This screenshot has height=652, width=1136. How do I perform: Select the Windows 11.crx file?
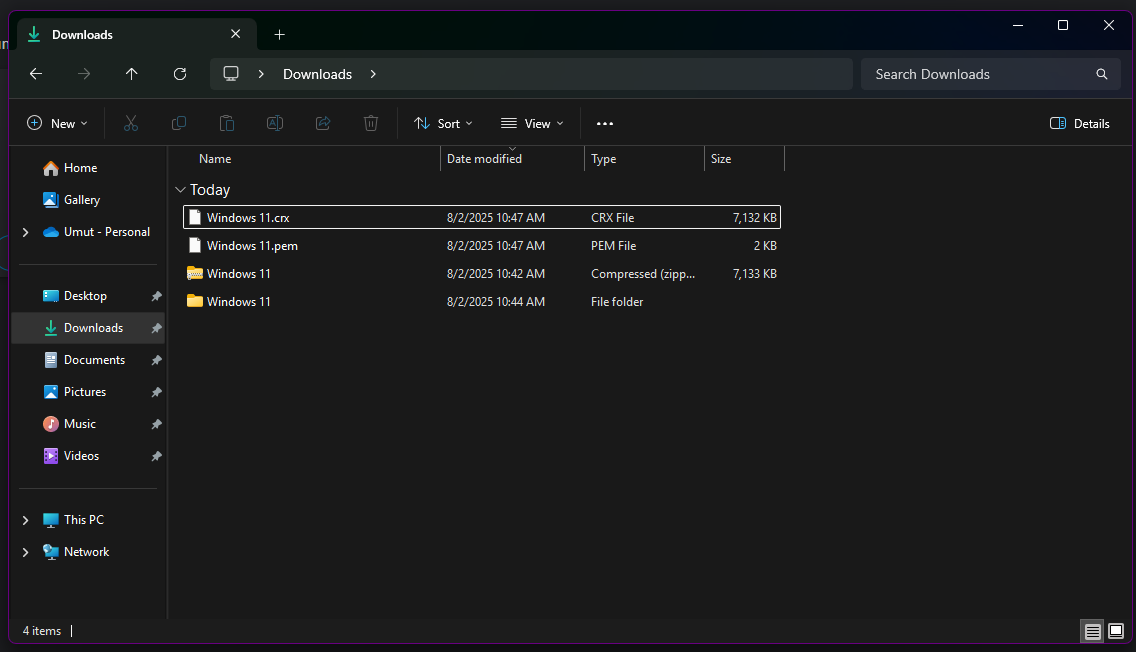[x=482, y=217]
